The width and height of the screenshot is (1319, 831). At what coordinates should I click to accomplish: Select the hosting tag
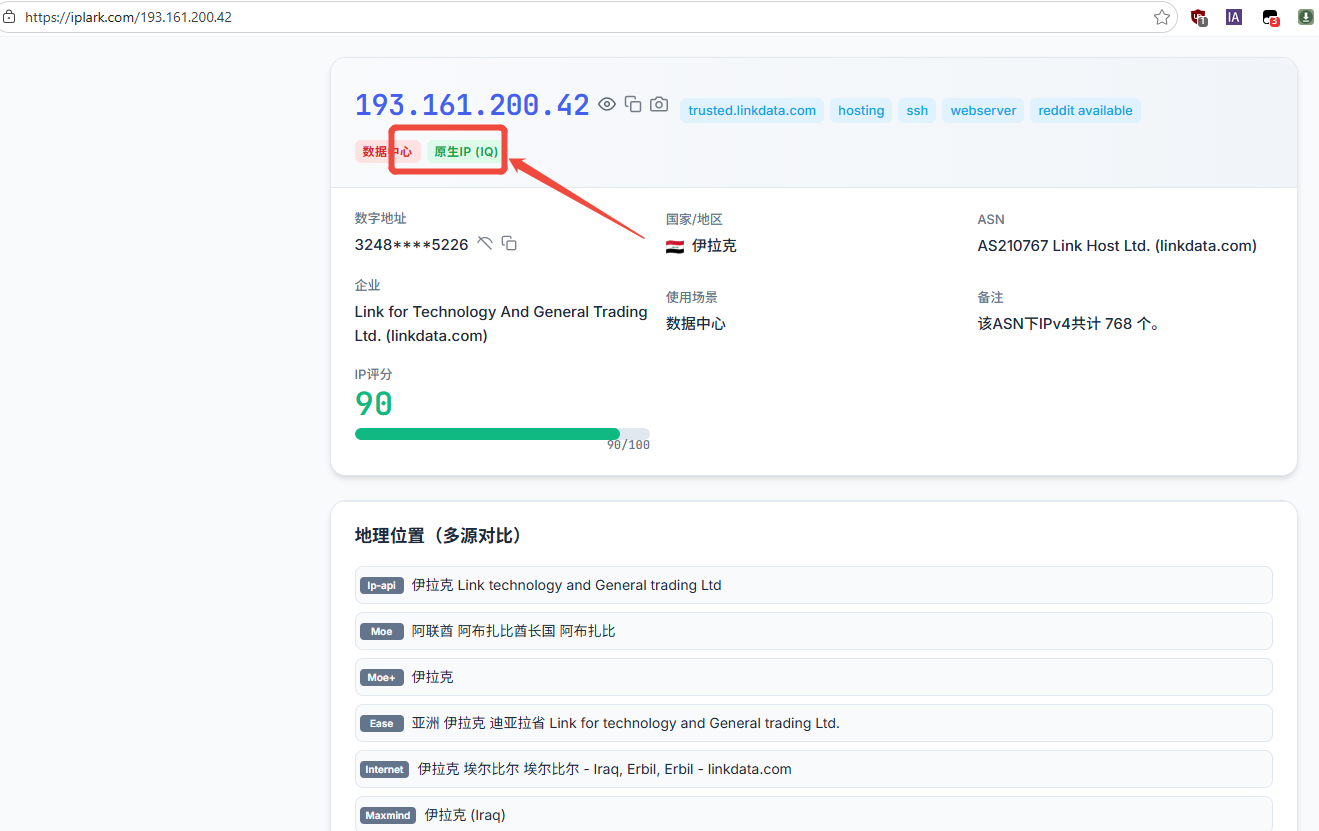point(861,111)
